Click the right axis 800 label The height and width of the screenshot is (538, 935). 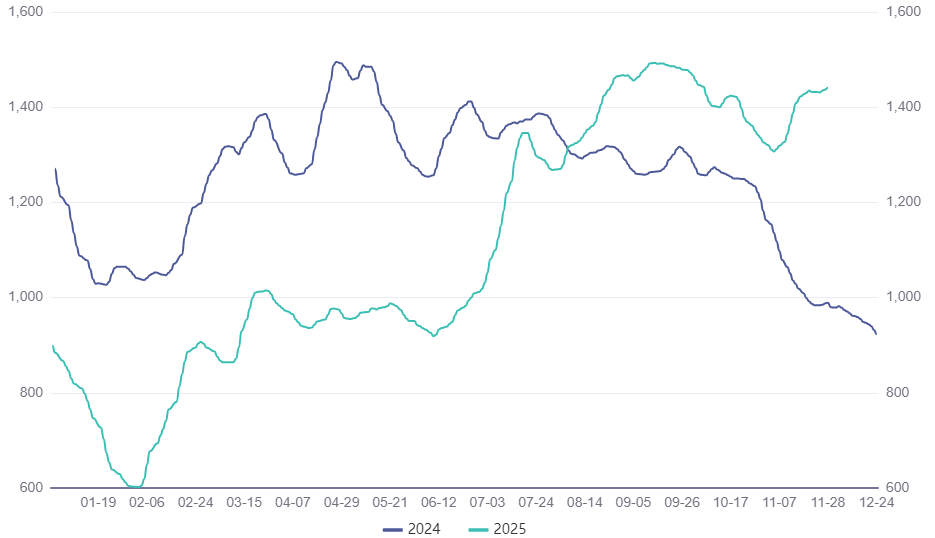coord(898,393)
